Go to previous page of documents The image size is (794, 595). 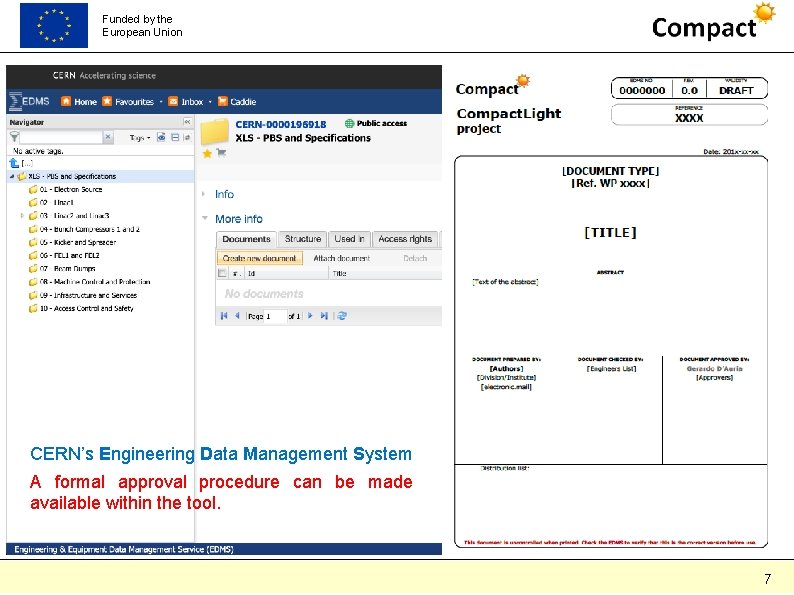pyautogui.click(x=237, y=316)
